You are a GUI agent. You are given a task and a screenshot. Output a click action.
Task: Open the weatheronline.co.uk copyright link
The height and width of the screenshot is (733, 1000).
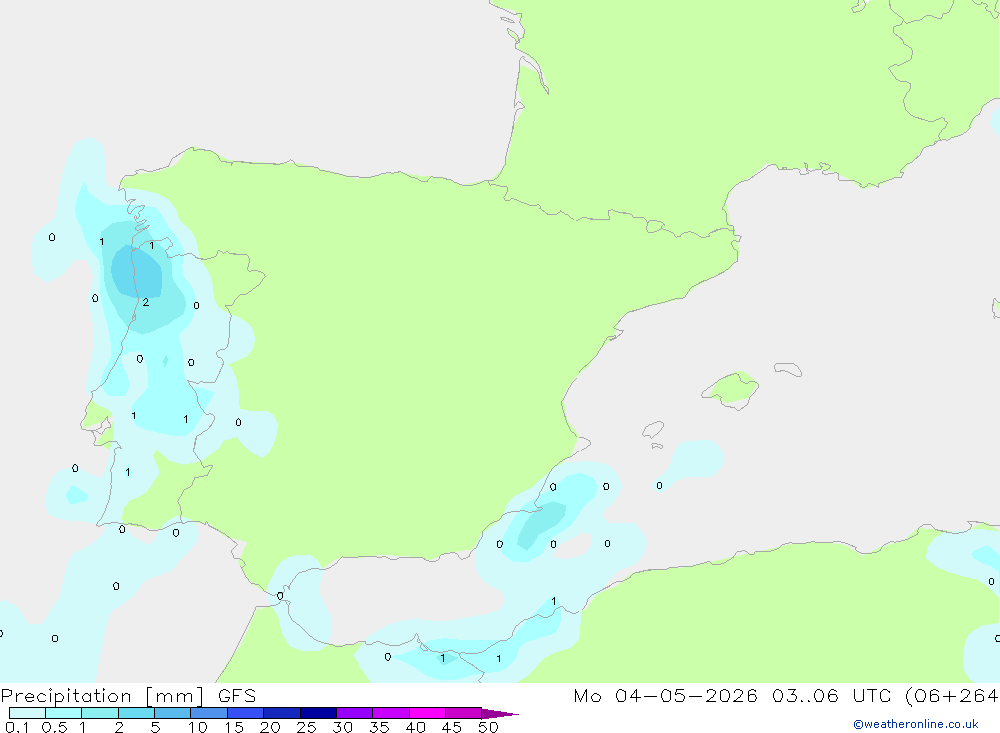point(916,724)
